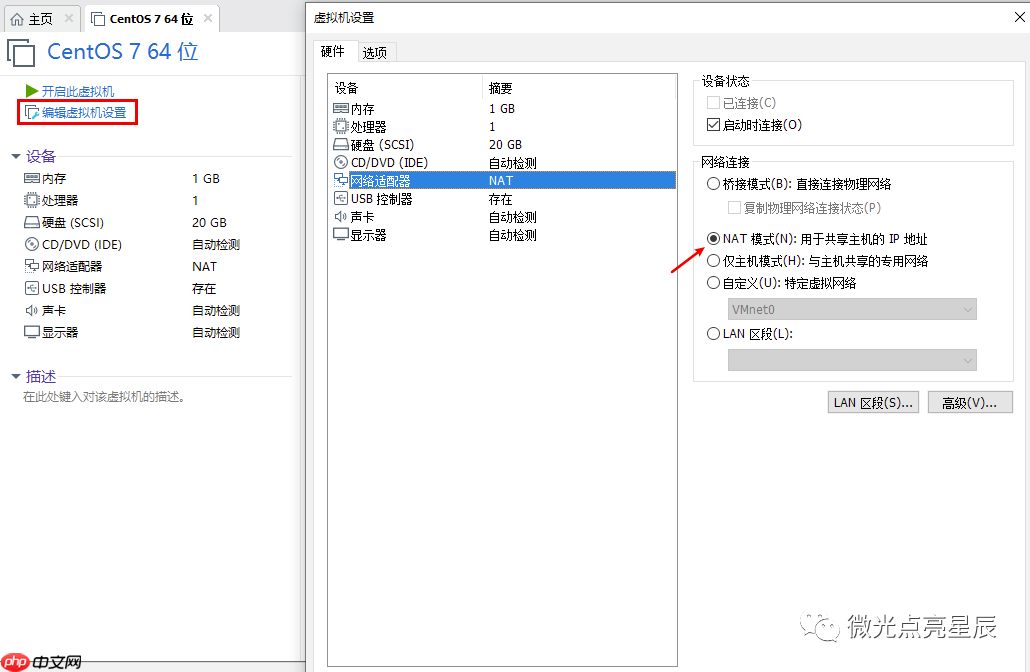Viewport: 1030px width, 672px height.
Task: Click the home icon on the 主页 tab
Action: (x=17, y=19)
